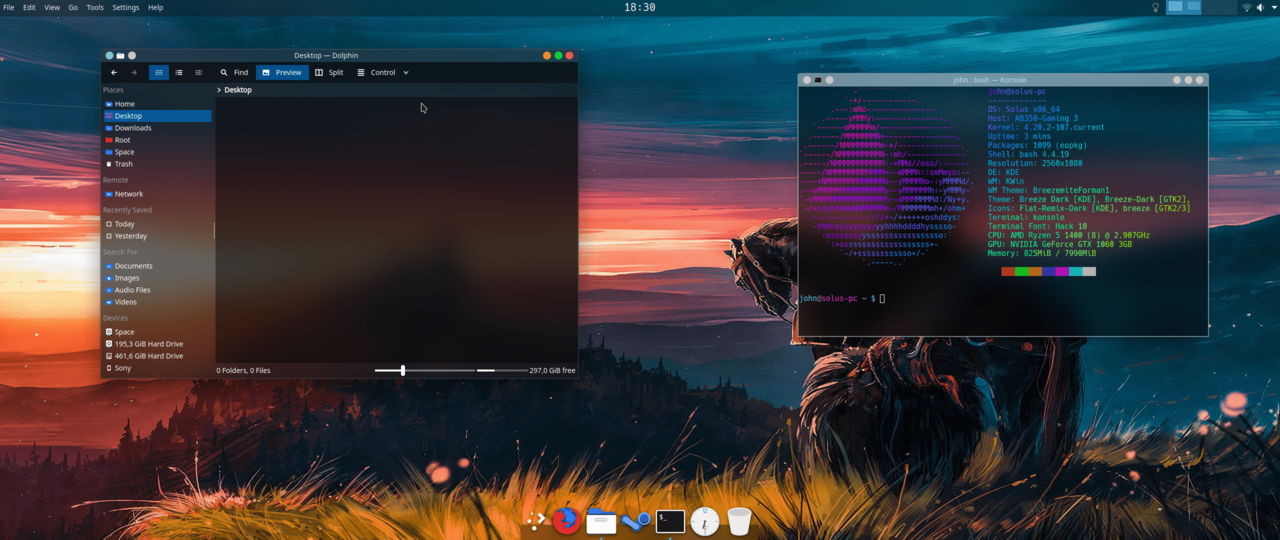Open the trash bin in dock
The image size is (1280, 540).
739,521
